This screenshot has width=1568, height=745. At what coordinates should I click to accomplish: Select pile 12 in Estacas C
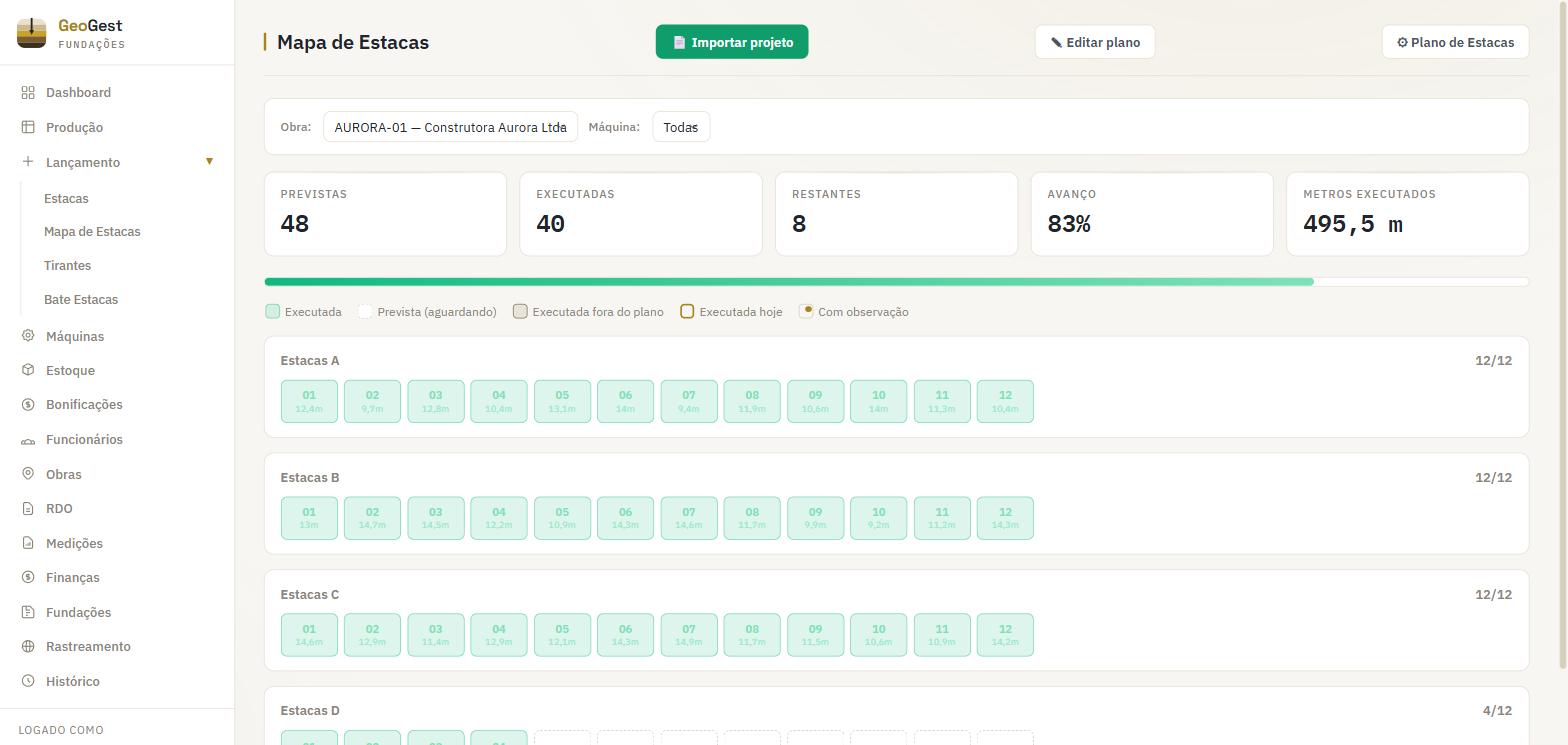(x=1005, y=635)
